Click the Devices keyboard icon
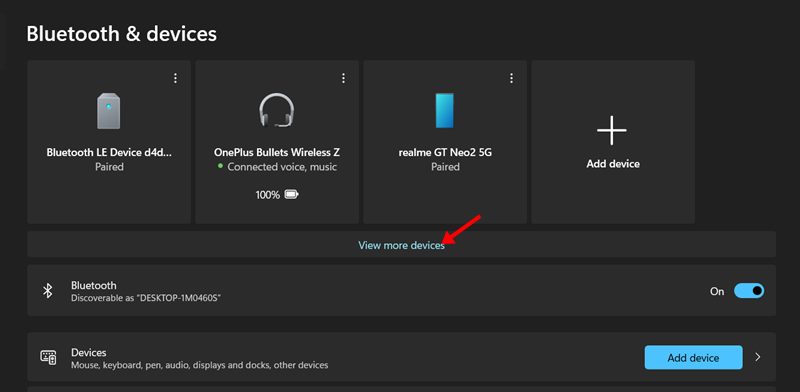 point(48,357)
